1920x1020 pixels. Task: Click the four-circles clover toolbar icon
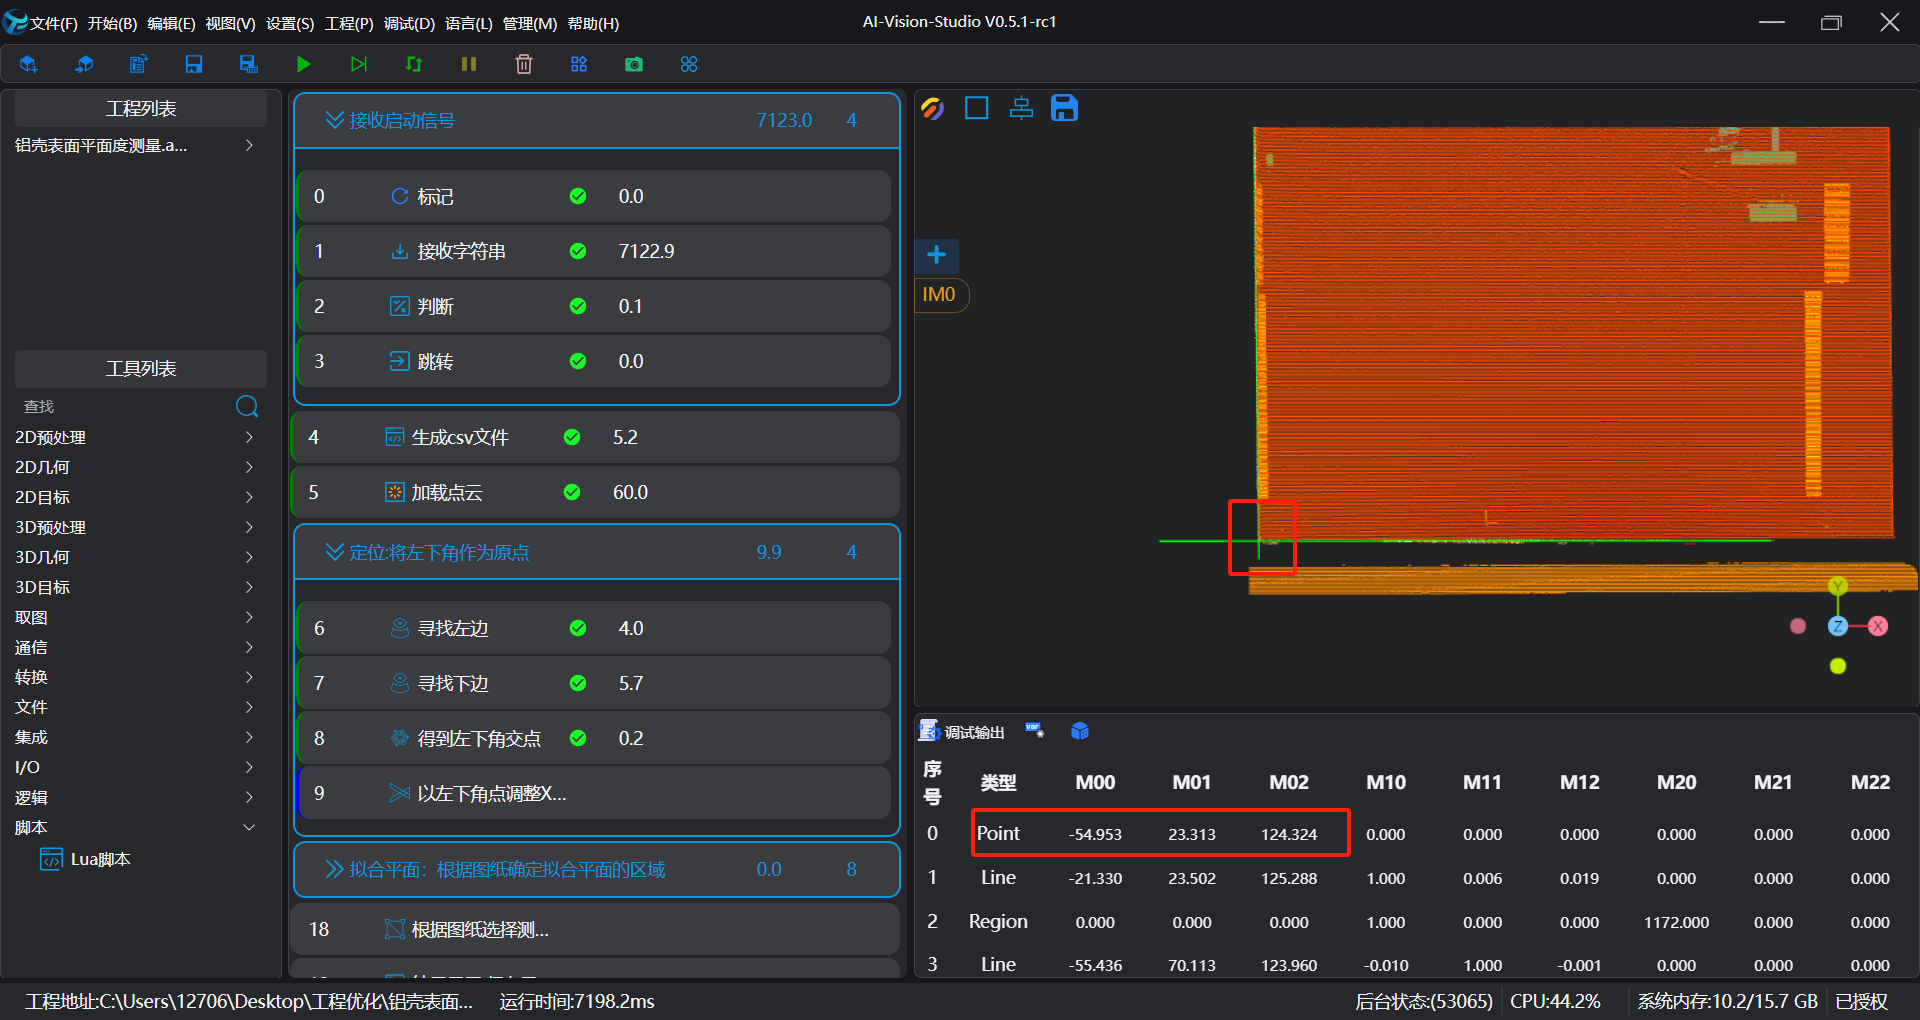tap(689, 64)
